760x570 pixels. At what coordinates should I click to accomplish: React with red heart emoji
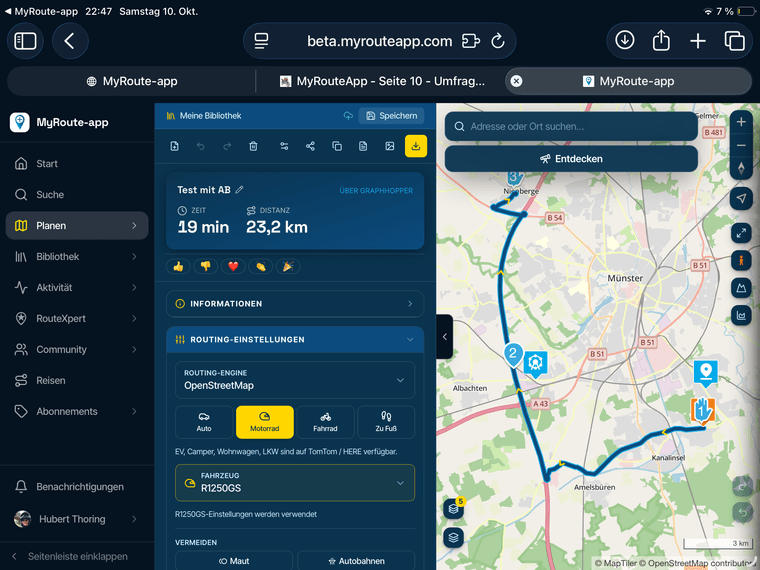point(233,266)
